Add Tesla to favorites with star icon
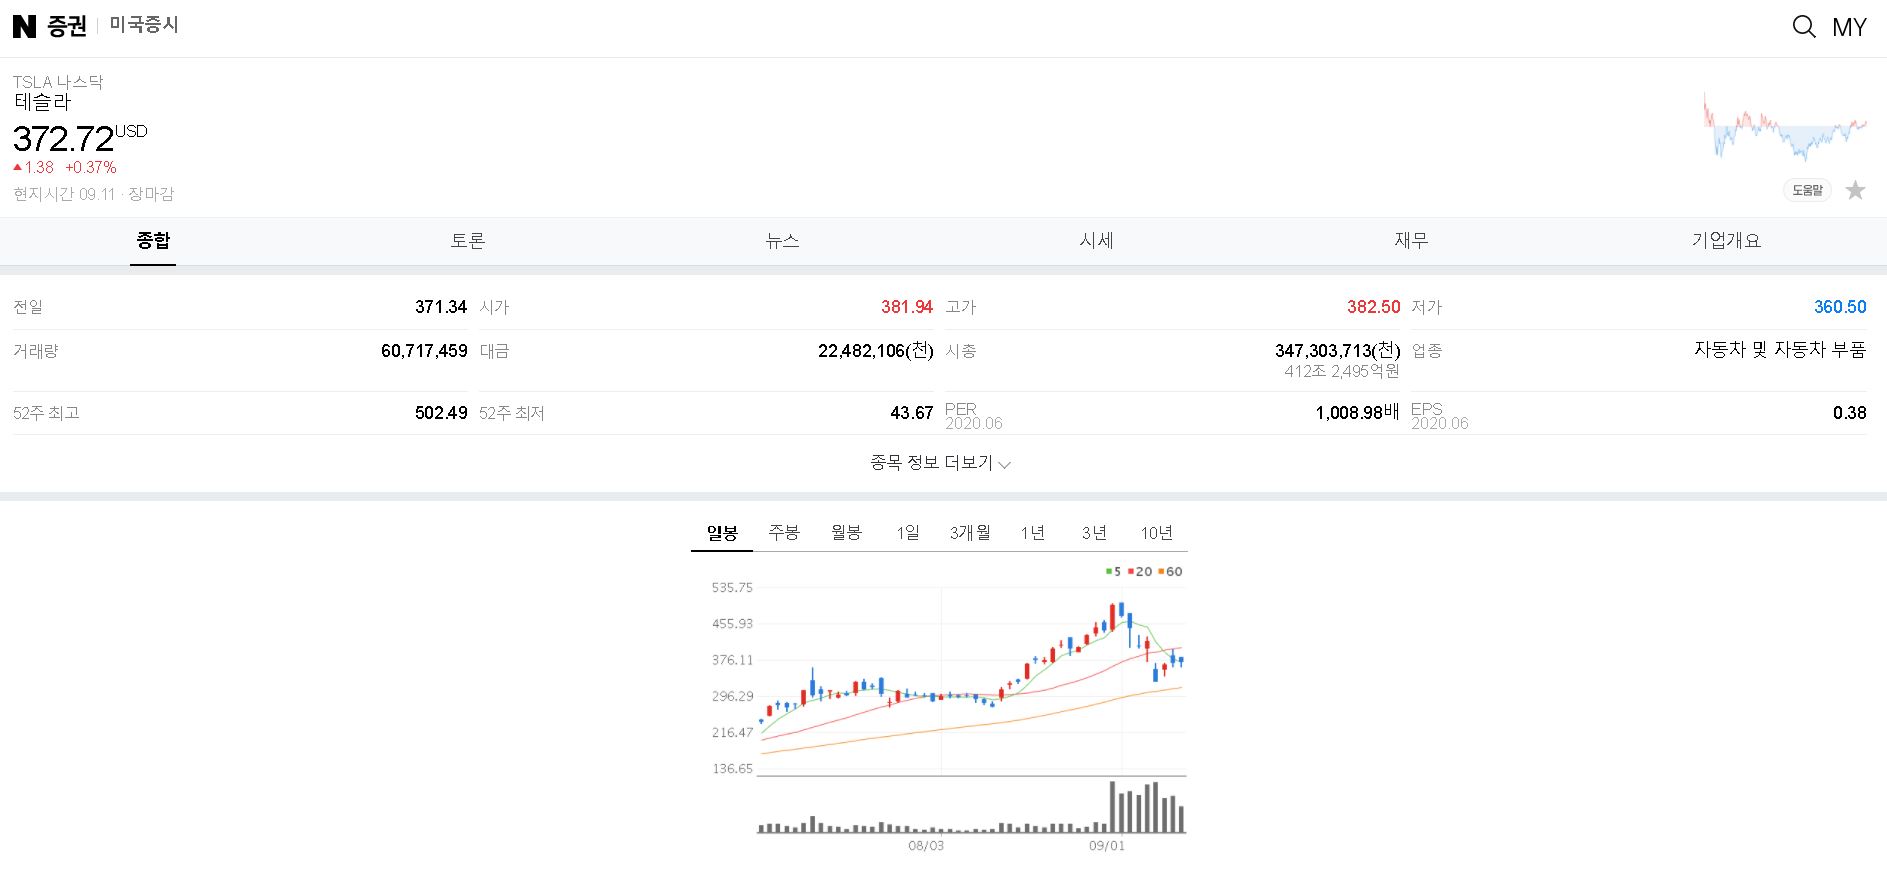 click(x=1855, y=190)
